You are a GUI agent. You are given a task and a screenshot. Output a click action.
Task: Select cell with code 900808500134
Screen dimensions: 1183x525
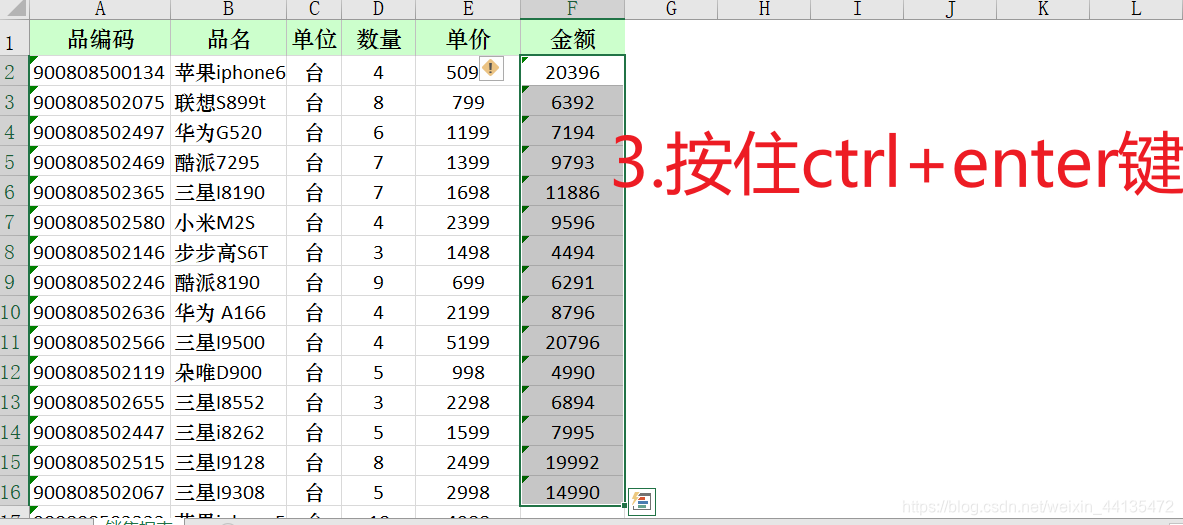(100, 72)
